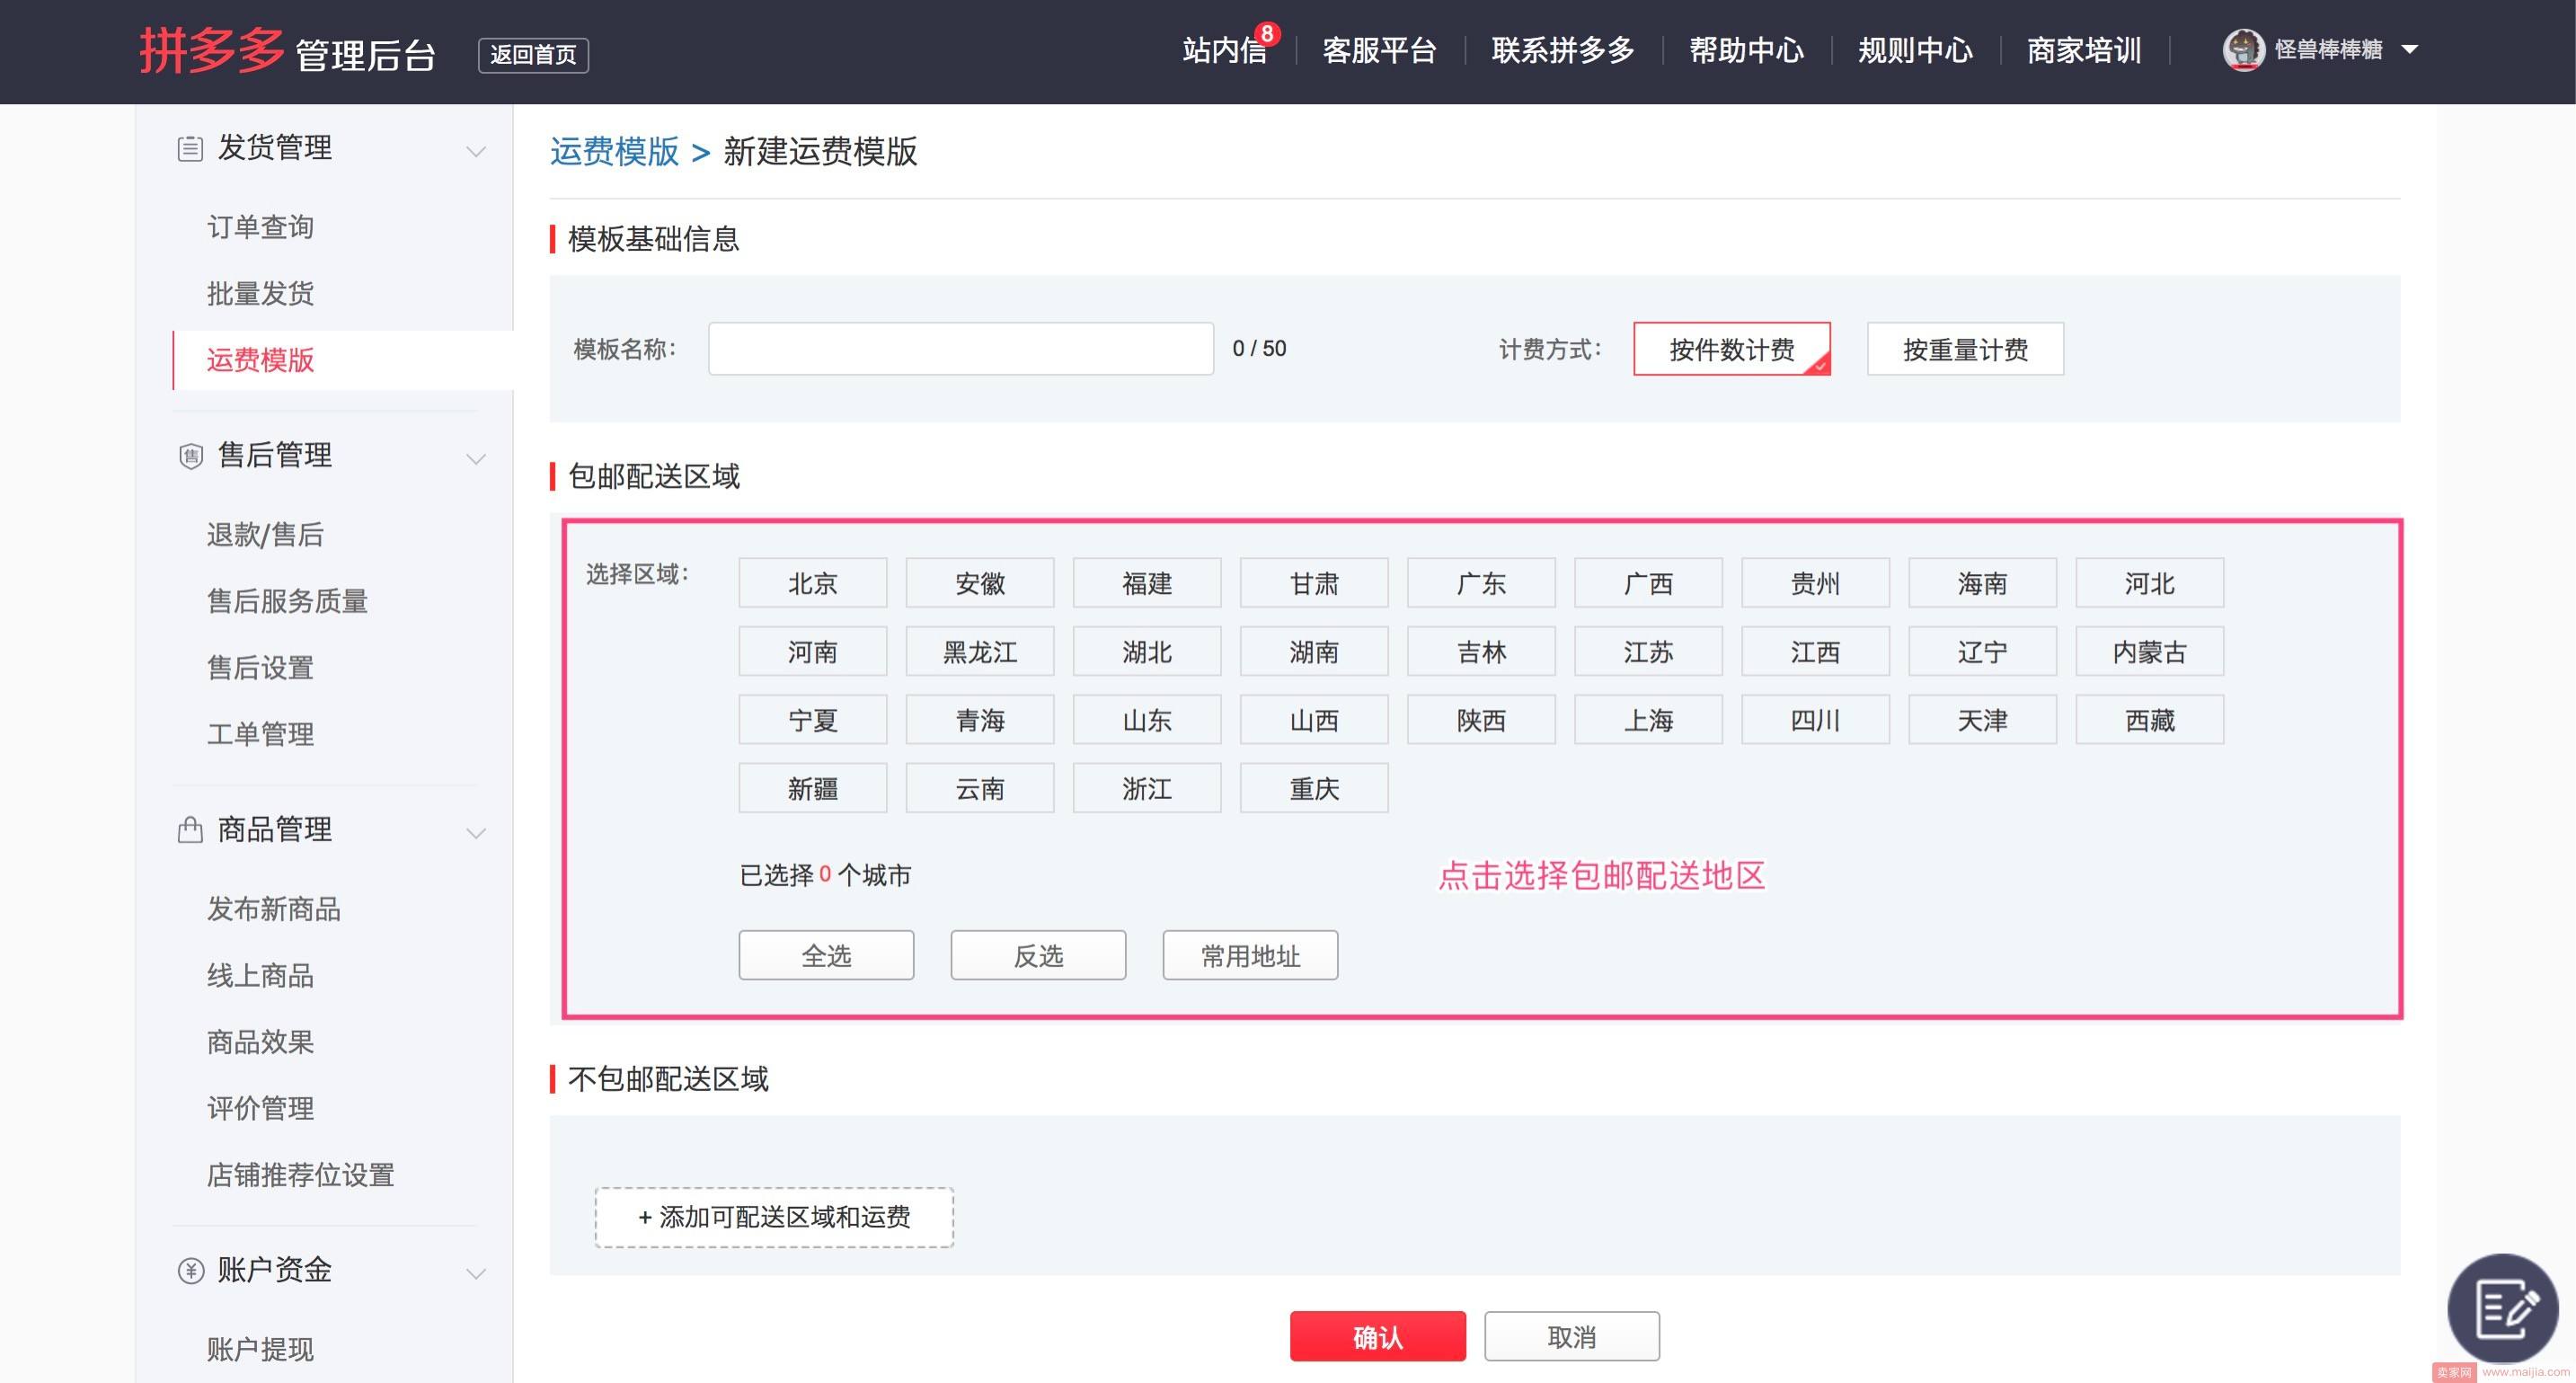
Task: Collapse the 账户资金 section chevron
Action: (476, 1273)
